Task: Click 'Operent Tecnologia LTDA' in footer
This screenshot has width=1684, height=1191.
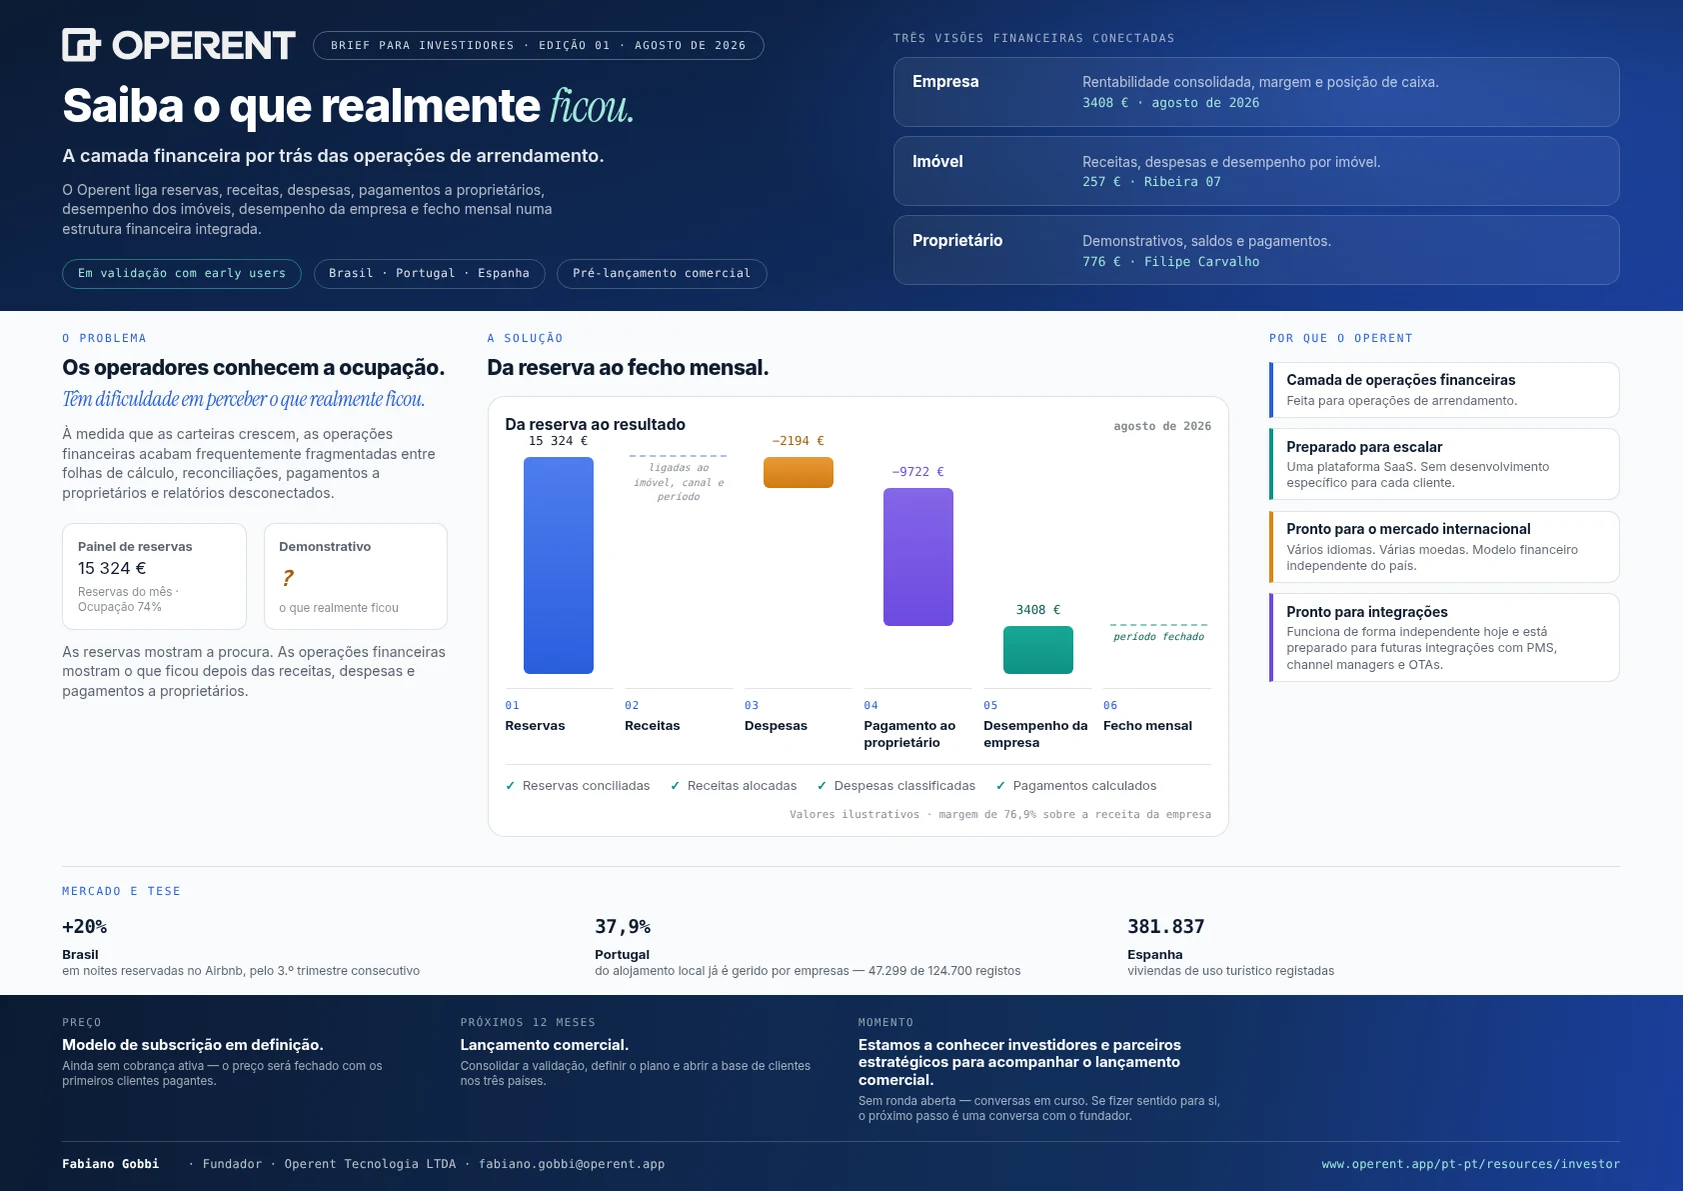Action: tap(370, 1164)
